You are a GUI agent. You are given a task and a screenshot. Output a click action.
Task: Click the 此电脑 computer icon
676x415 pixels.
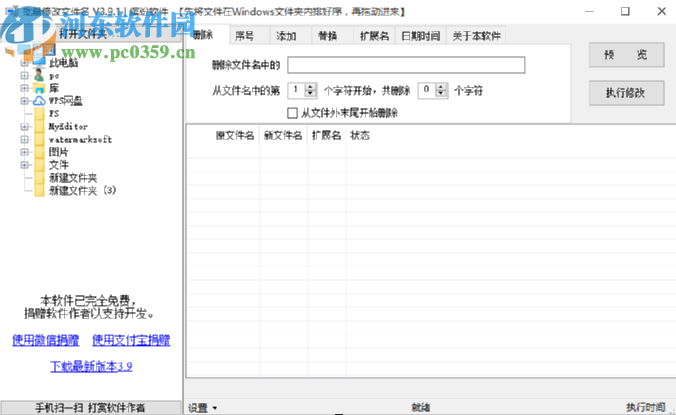click(x=39, y=63)
